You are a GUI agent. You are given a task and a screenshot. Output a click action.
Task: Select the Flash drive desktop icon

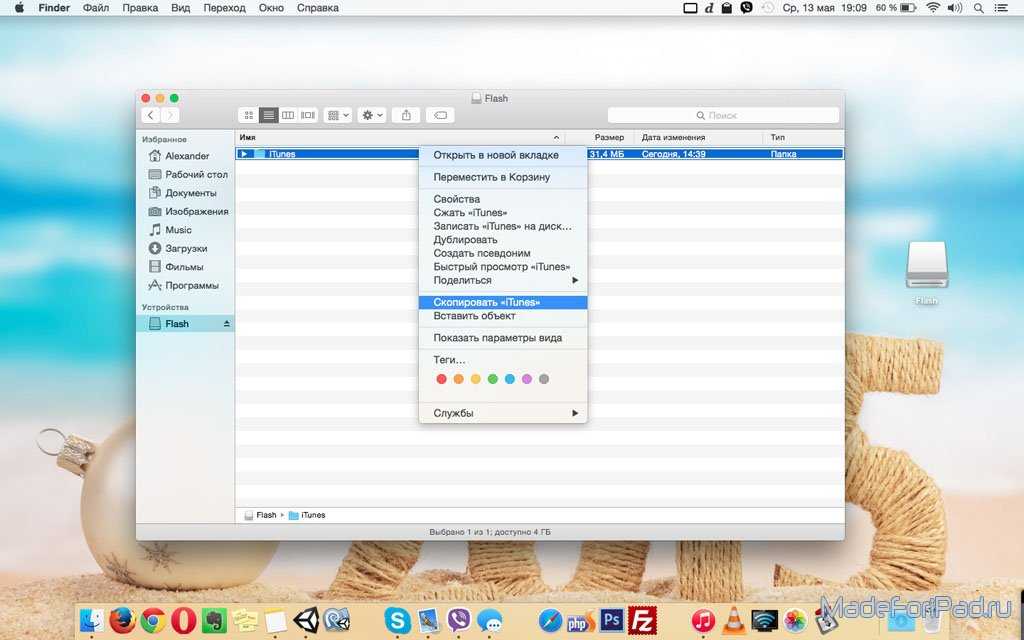click(927, 272)
